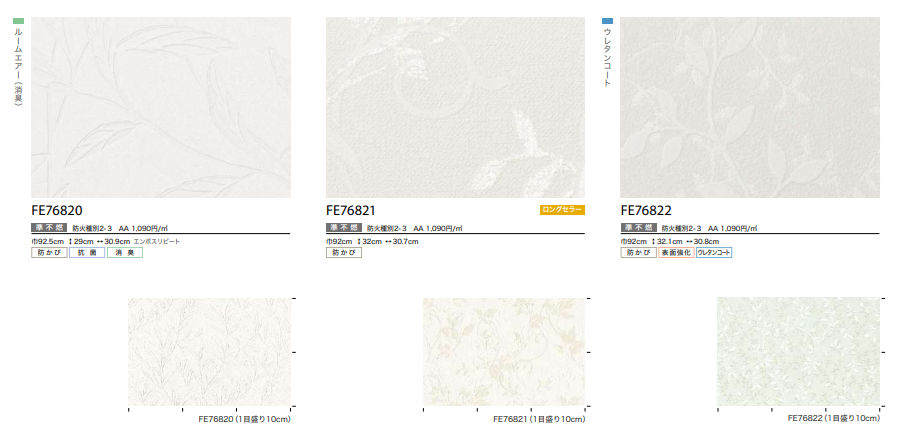Click the 防かび tag for FE76822
The height and width of the screenshot is (436, 900).
point(637,253)
